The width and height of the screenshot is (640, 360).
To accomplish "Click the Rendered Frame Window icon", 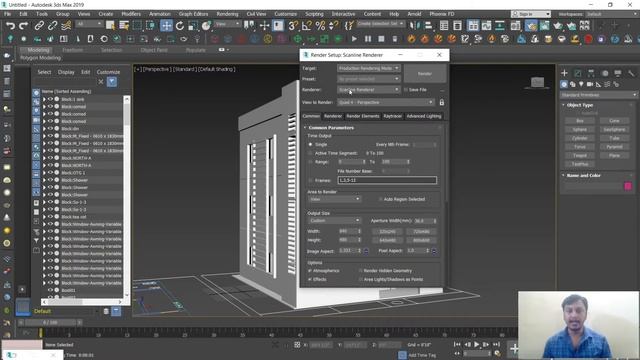I will coord(544,26).
